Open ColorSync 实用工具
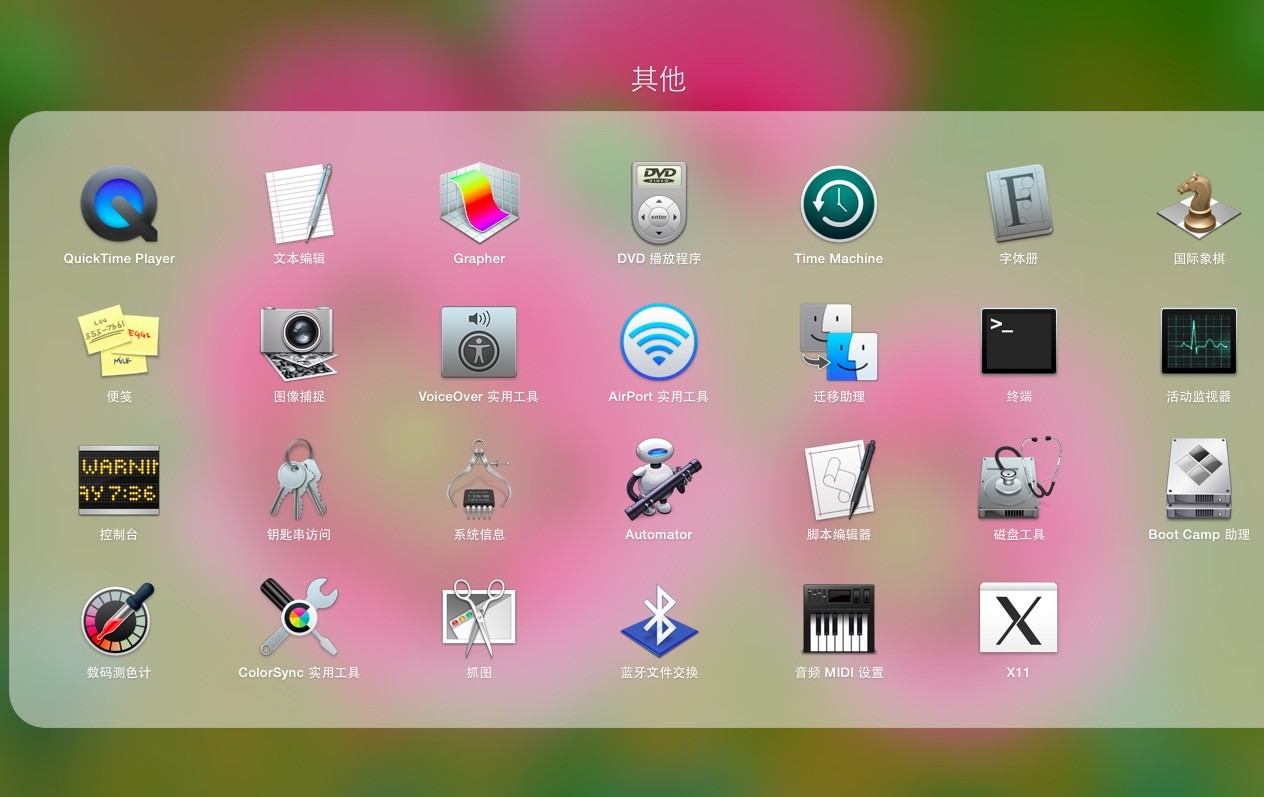Screen dimensions: 1264x797 (x=299, y=618)
